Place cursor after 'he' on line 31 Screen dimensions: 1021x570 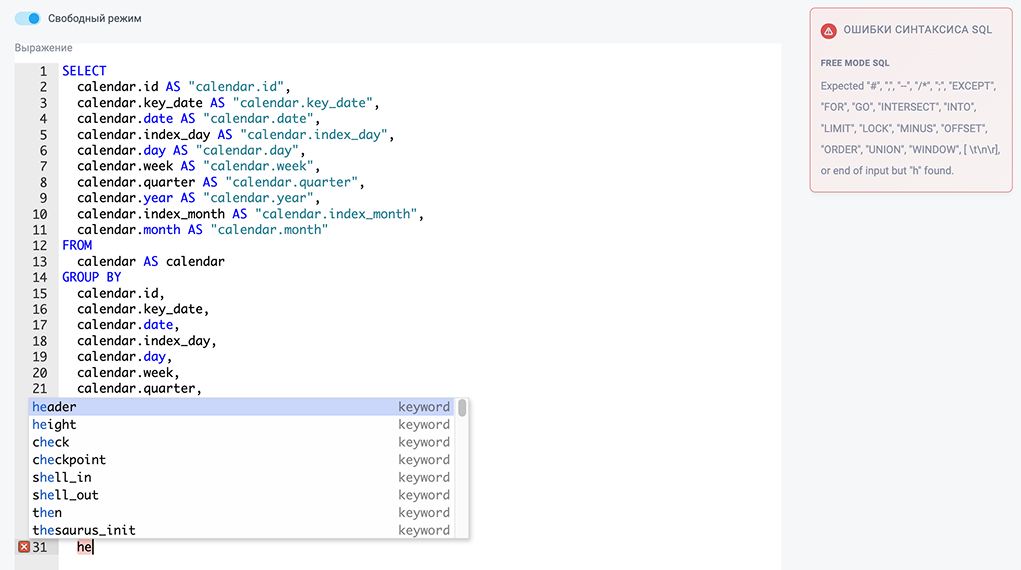tap(93, 547)
